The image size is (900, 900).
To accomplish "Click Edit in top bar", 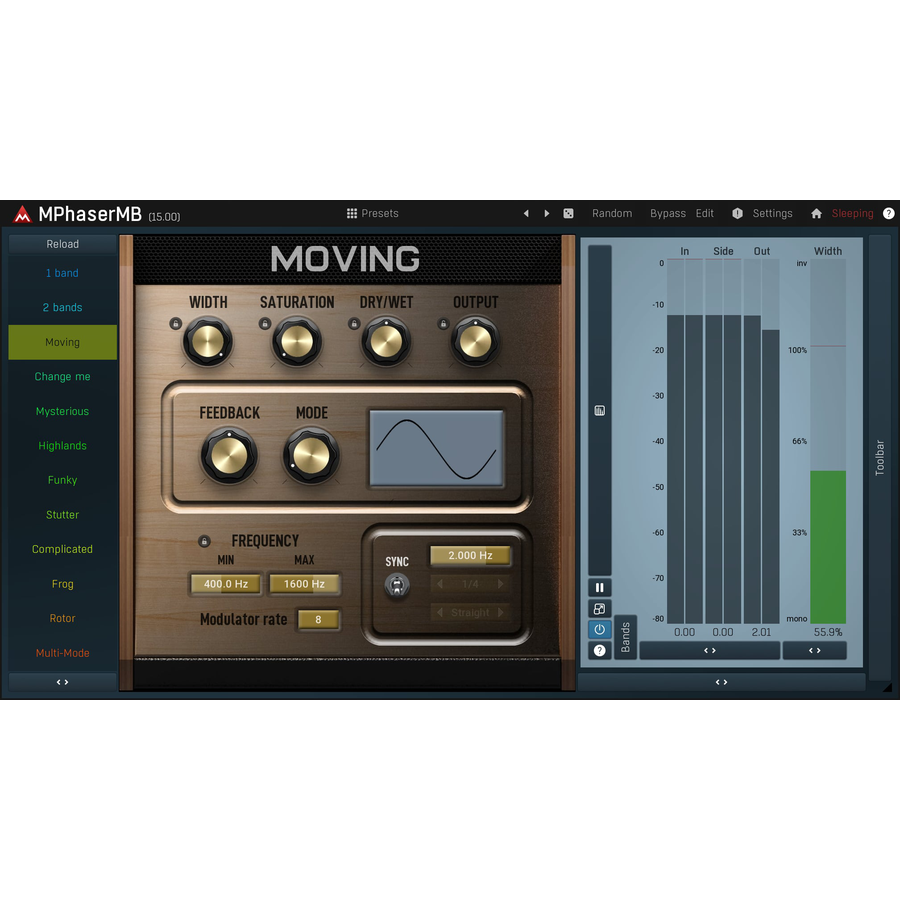I will click(704, 214).
